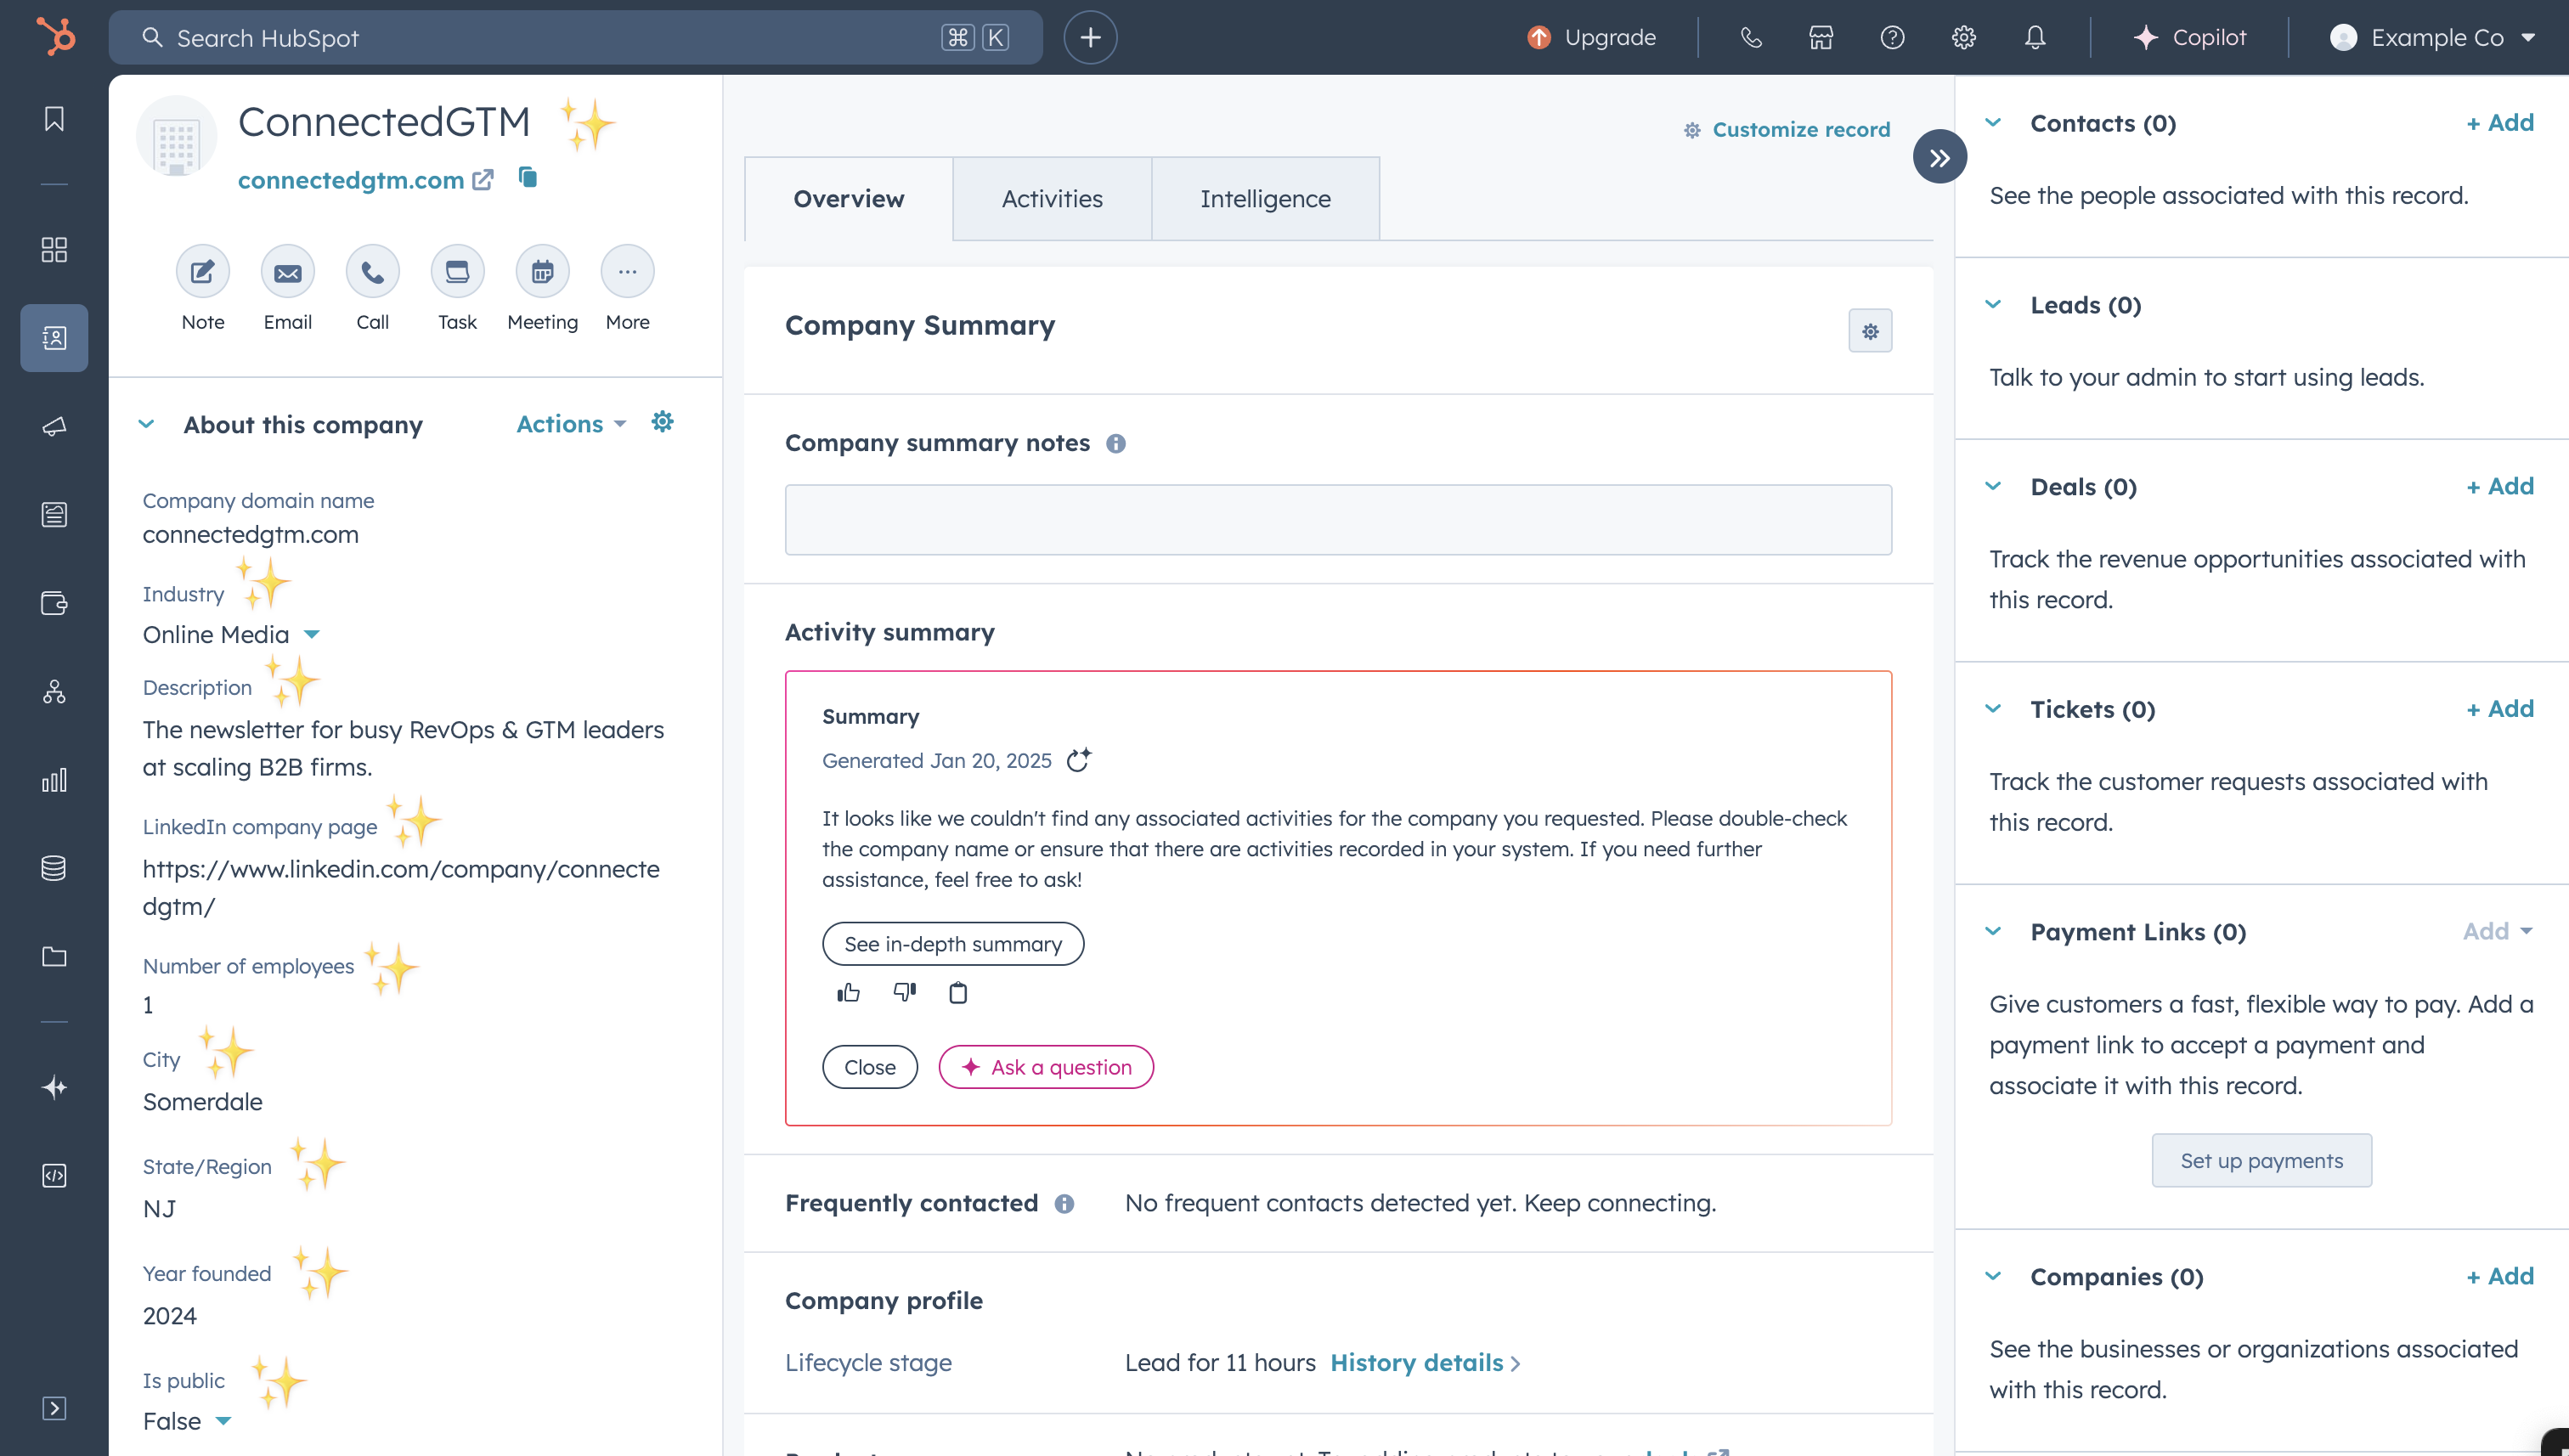This screenshot has width=2569, height=1456.
Task: Click the thumbs up feedback icon
Action: click(849, 992)
